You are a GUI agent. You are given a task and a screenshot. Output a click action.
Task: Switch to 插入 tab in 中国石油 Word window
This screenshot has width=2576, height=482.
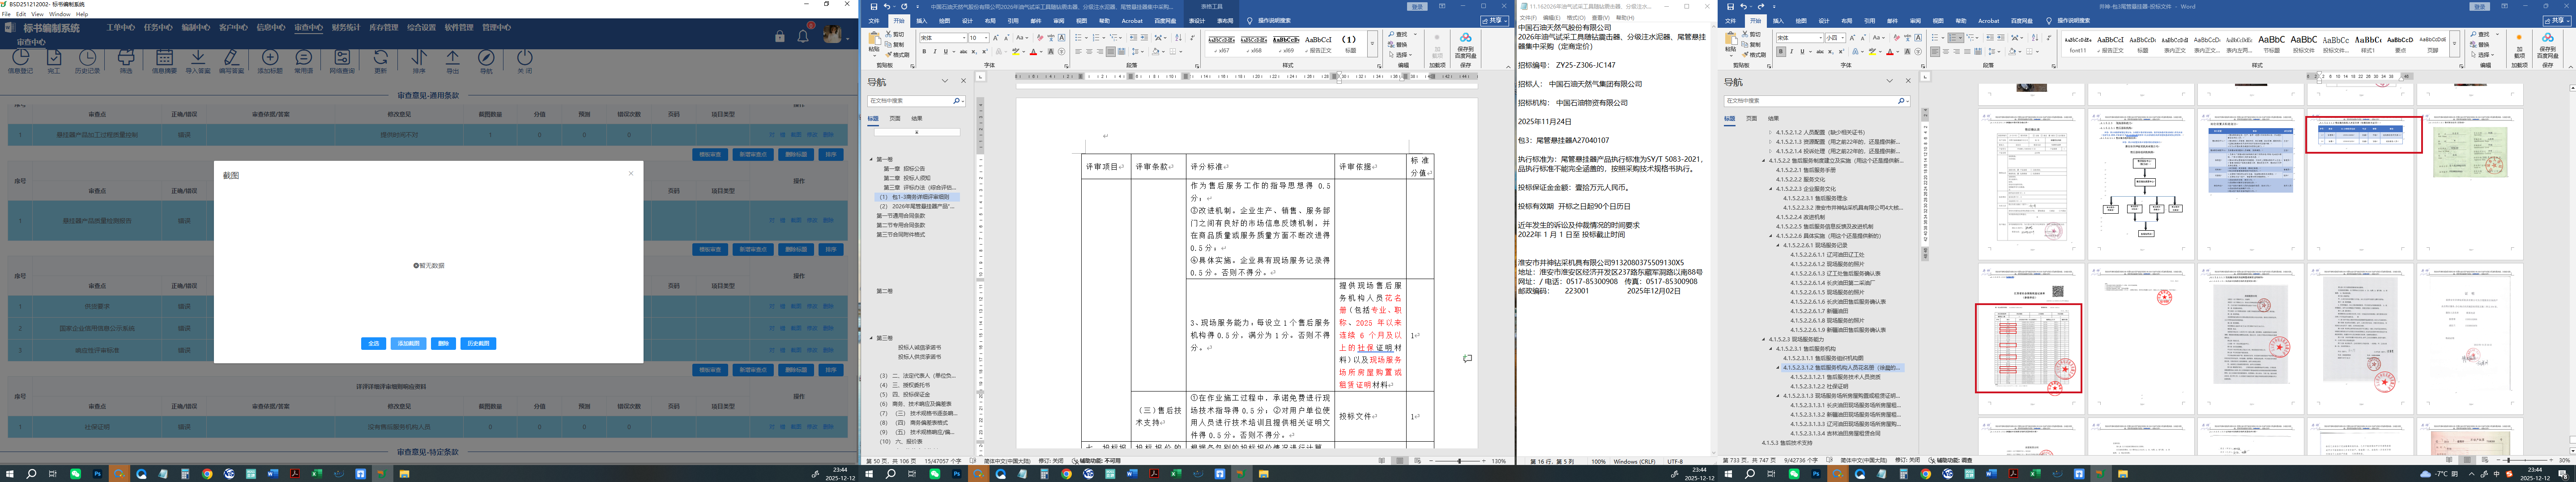(x=921, y=20)
